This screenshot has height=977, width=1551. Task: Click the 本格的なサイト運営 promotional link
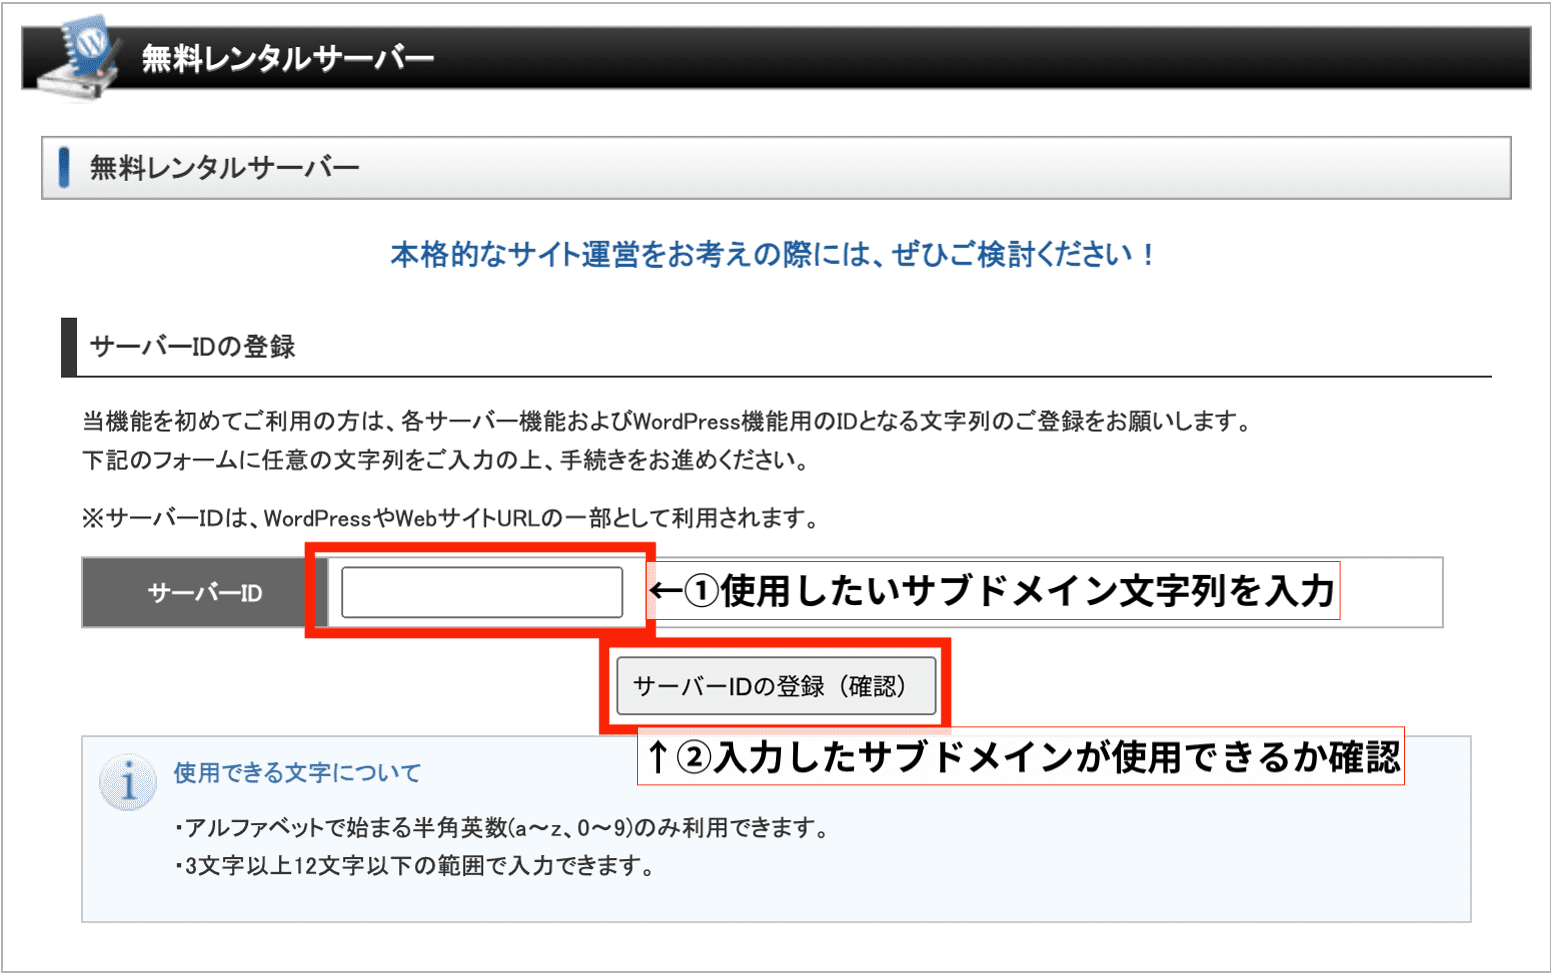(x=773, y=254)
